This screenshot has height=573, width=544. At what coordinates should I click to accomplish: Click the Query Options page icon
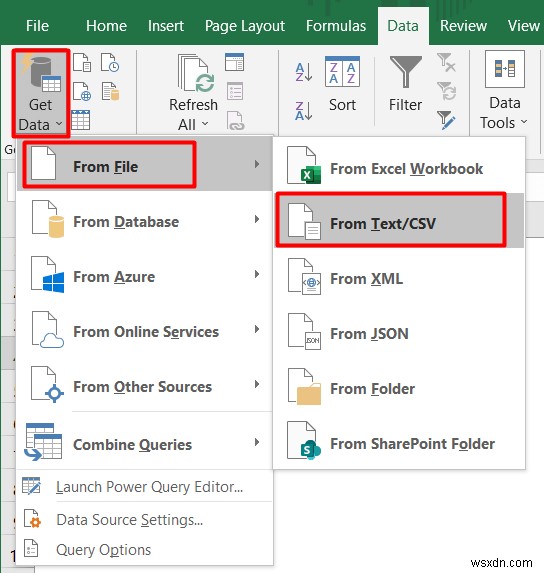tap(31, 548)
